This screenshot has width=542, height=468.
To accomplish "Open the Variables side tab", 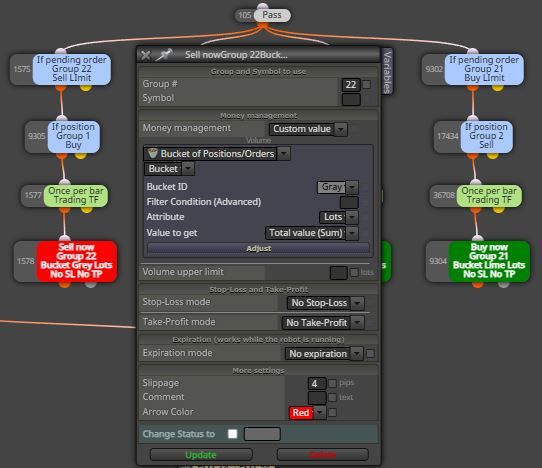I will pos(387,72).
